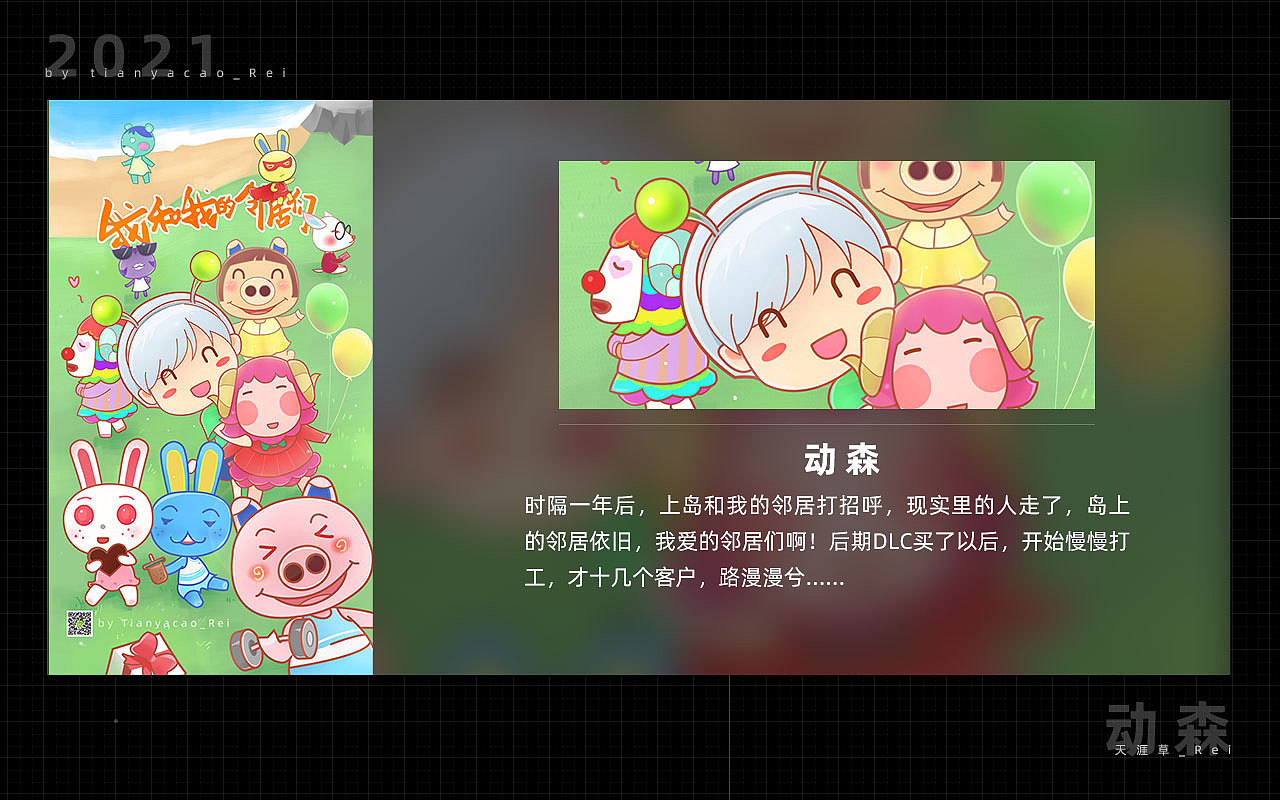Select the white 动森 heading above the description
1280x800 pixels.
(842, 460)
